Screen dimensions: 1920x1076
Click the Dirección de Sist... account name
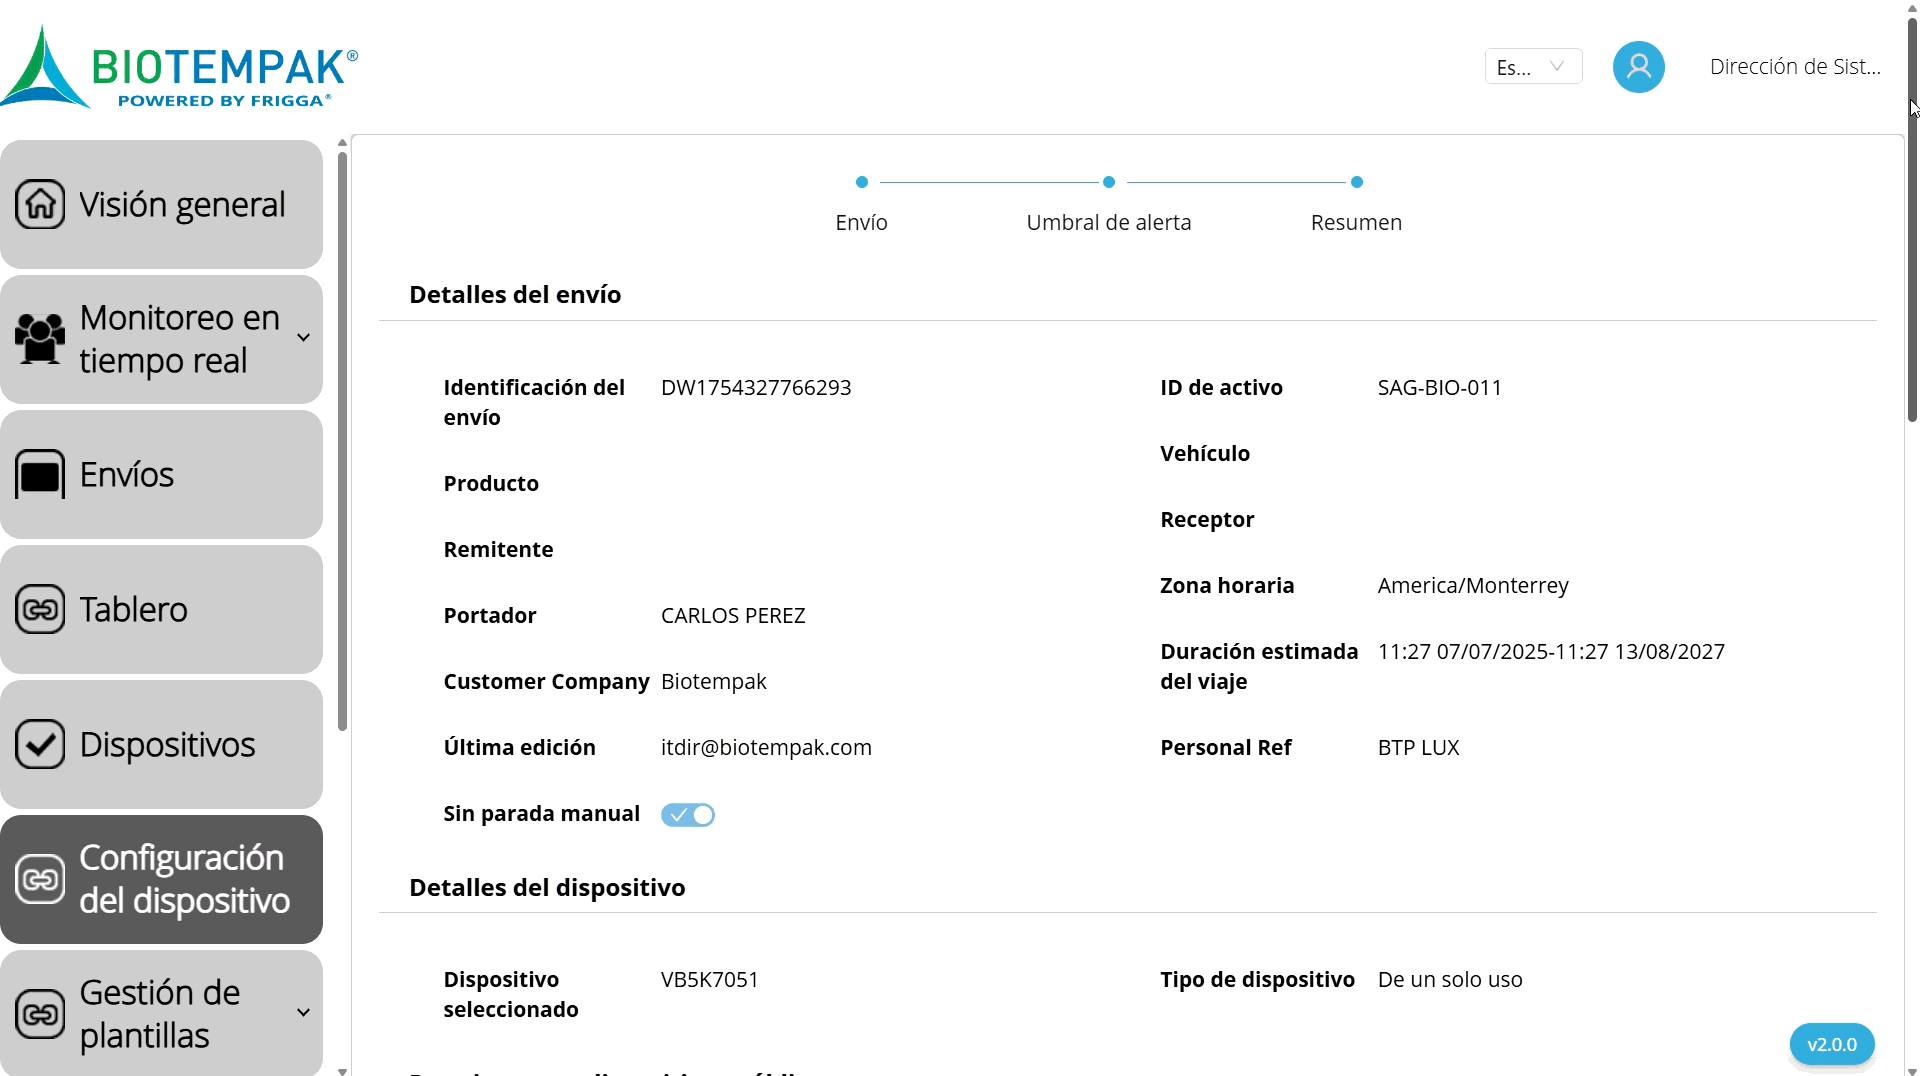pyautogui.click(x=1795, y=67)
